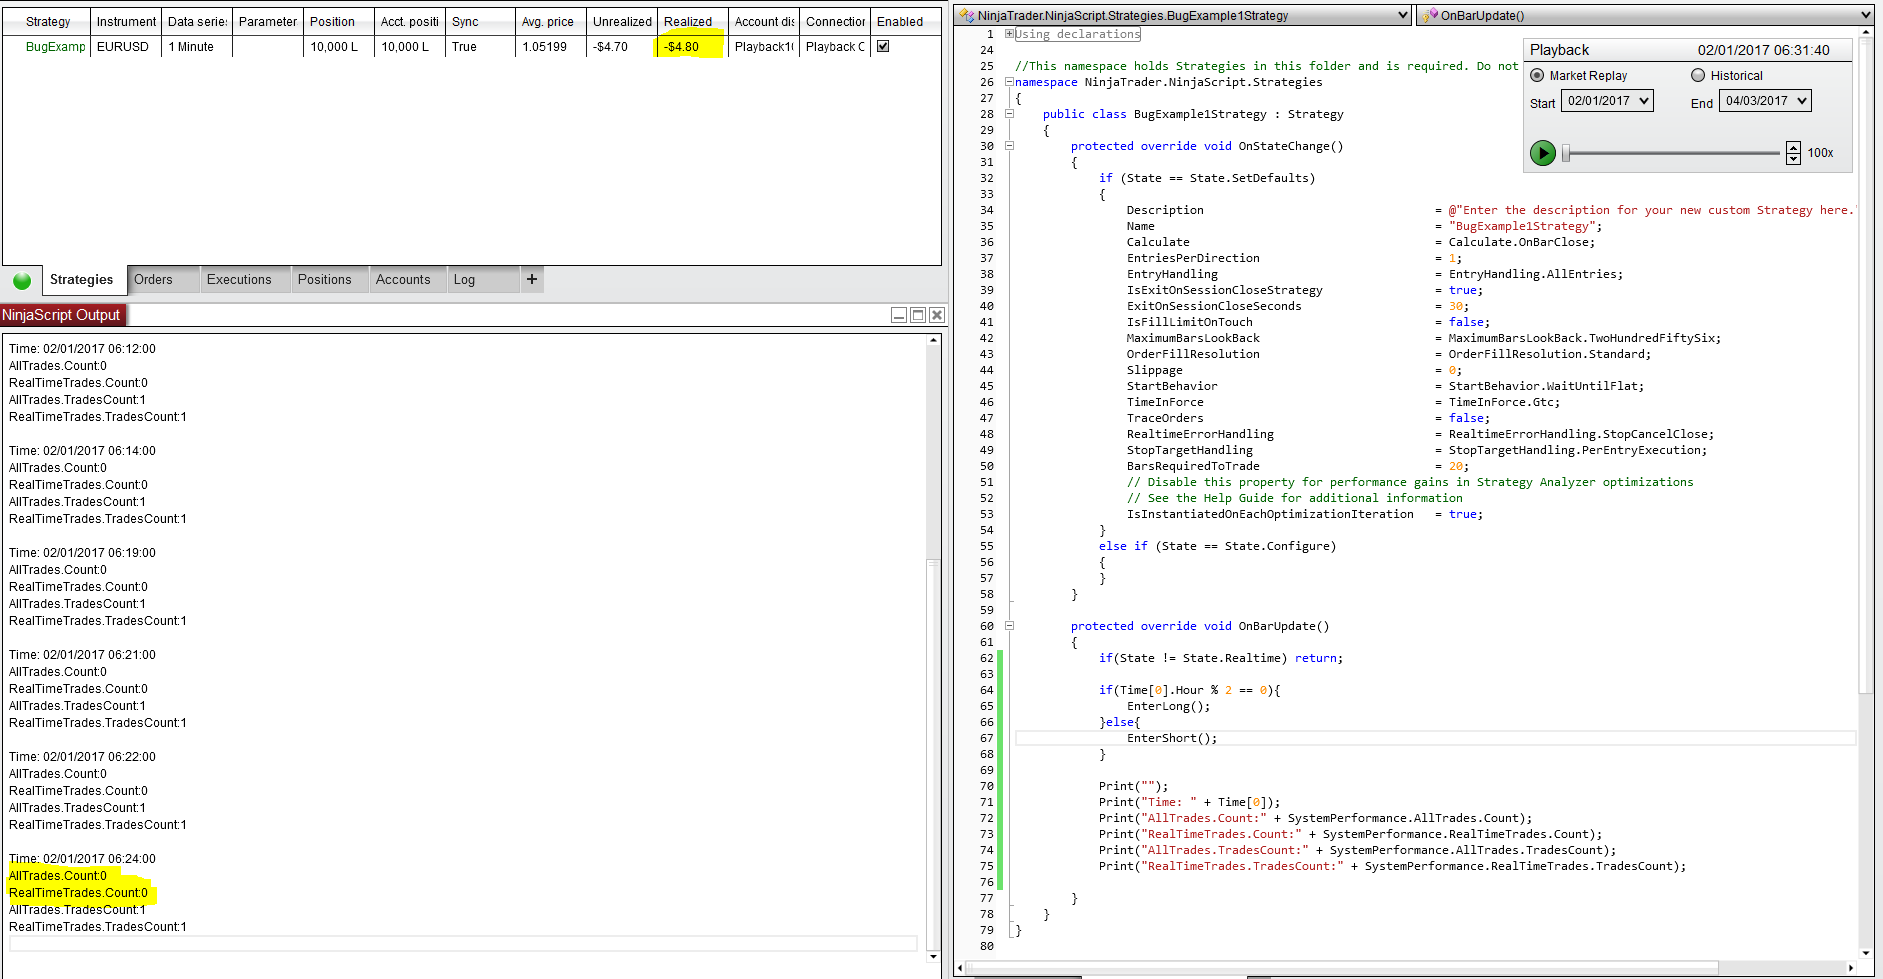Select the Historical radio button
The height and width of the screenshot is (979, 1883).
[1698, 75]
